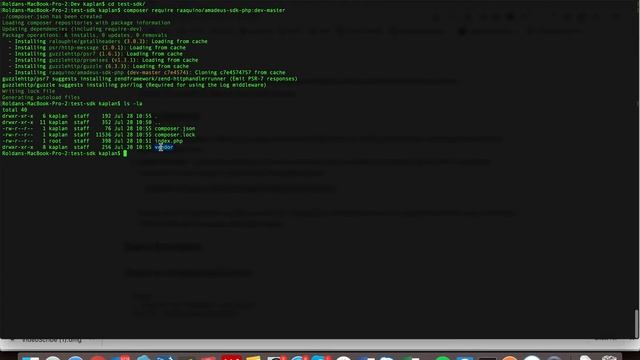Image resolution: width=640 pixels, height=360 pixels.
Task: Click 'Loading composer repositories with package information' line
Action: (86, 23)
